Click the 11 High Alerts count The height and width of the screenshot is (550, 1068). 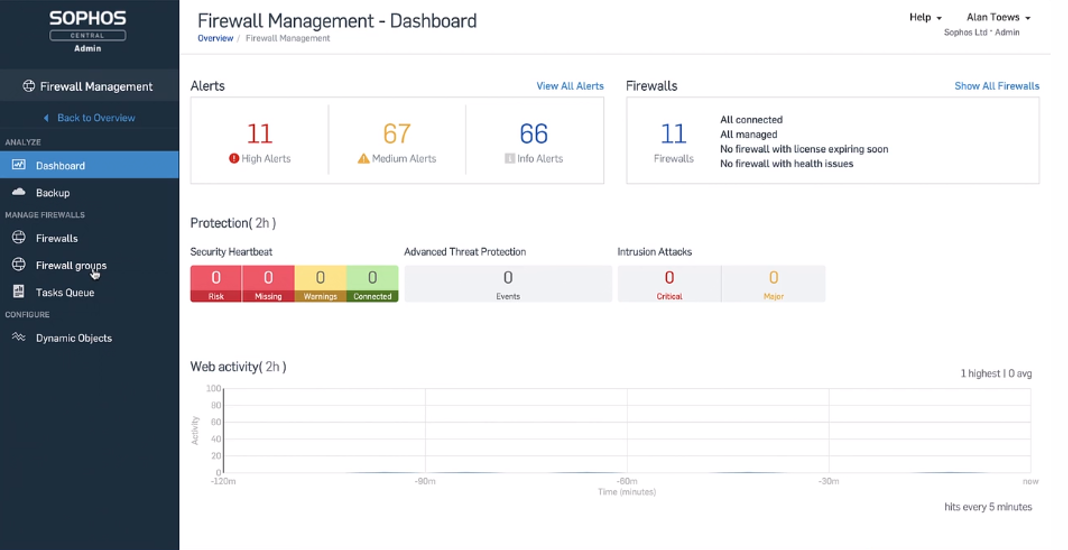click(260, 134)
